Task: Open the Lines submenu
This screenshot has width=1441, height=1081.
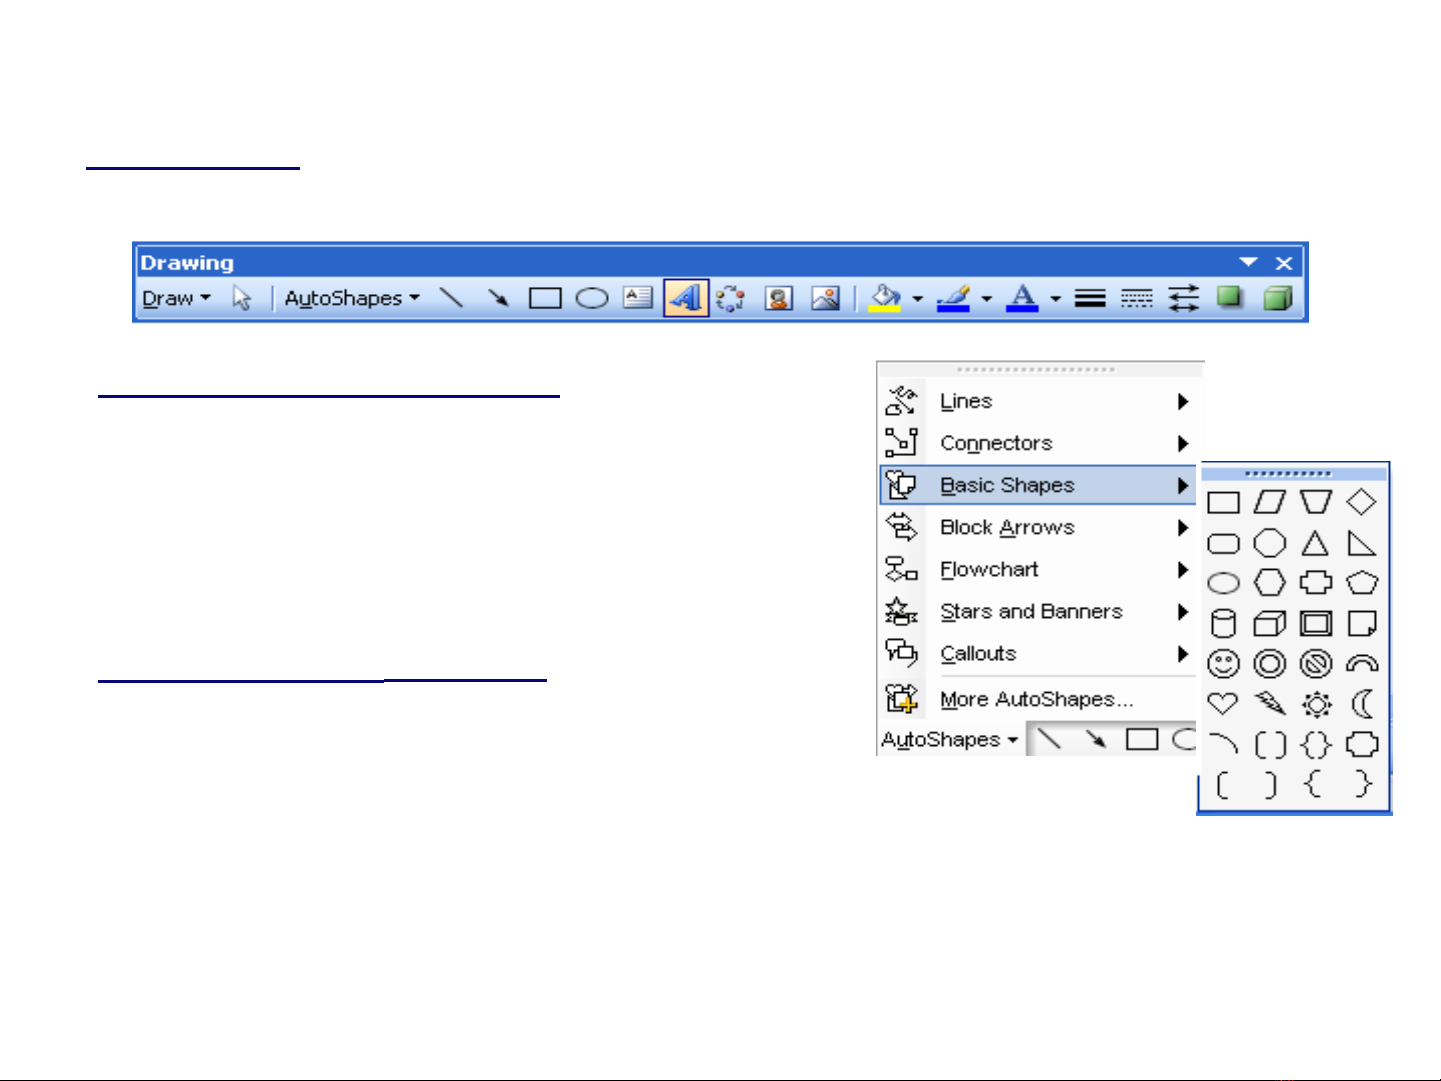Action: click(1037, 402)
